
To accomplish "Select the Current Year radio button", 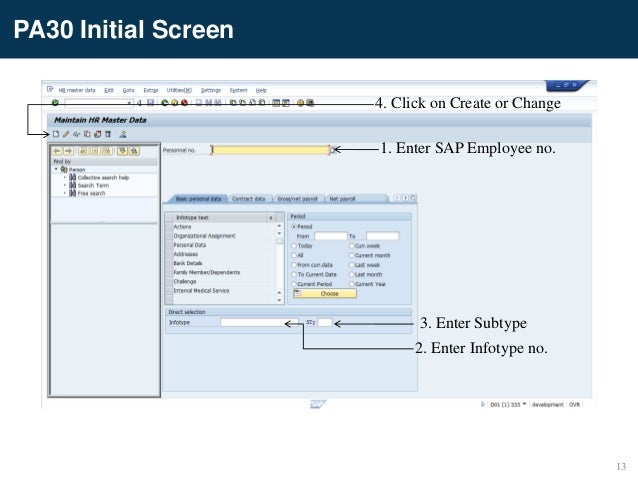I will click(352, 284).
